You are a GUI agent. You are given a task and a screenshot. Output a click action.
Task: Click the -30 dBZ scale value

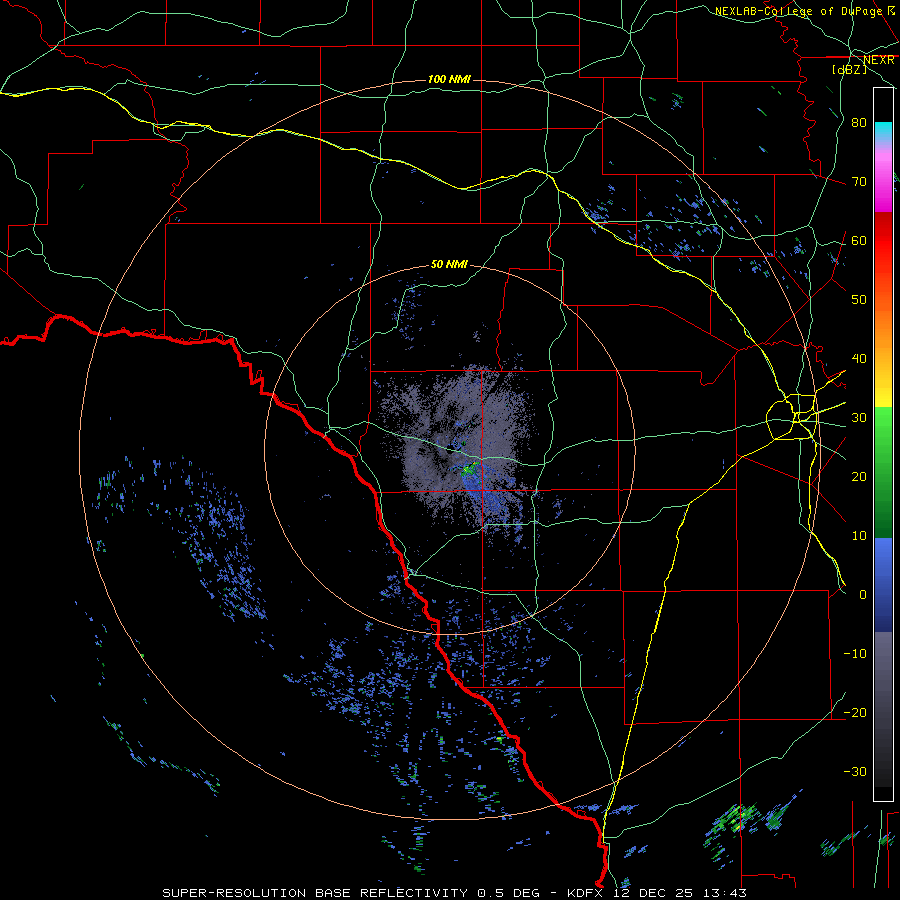[855, 772]
